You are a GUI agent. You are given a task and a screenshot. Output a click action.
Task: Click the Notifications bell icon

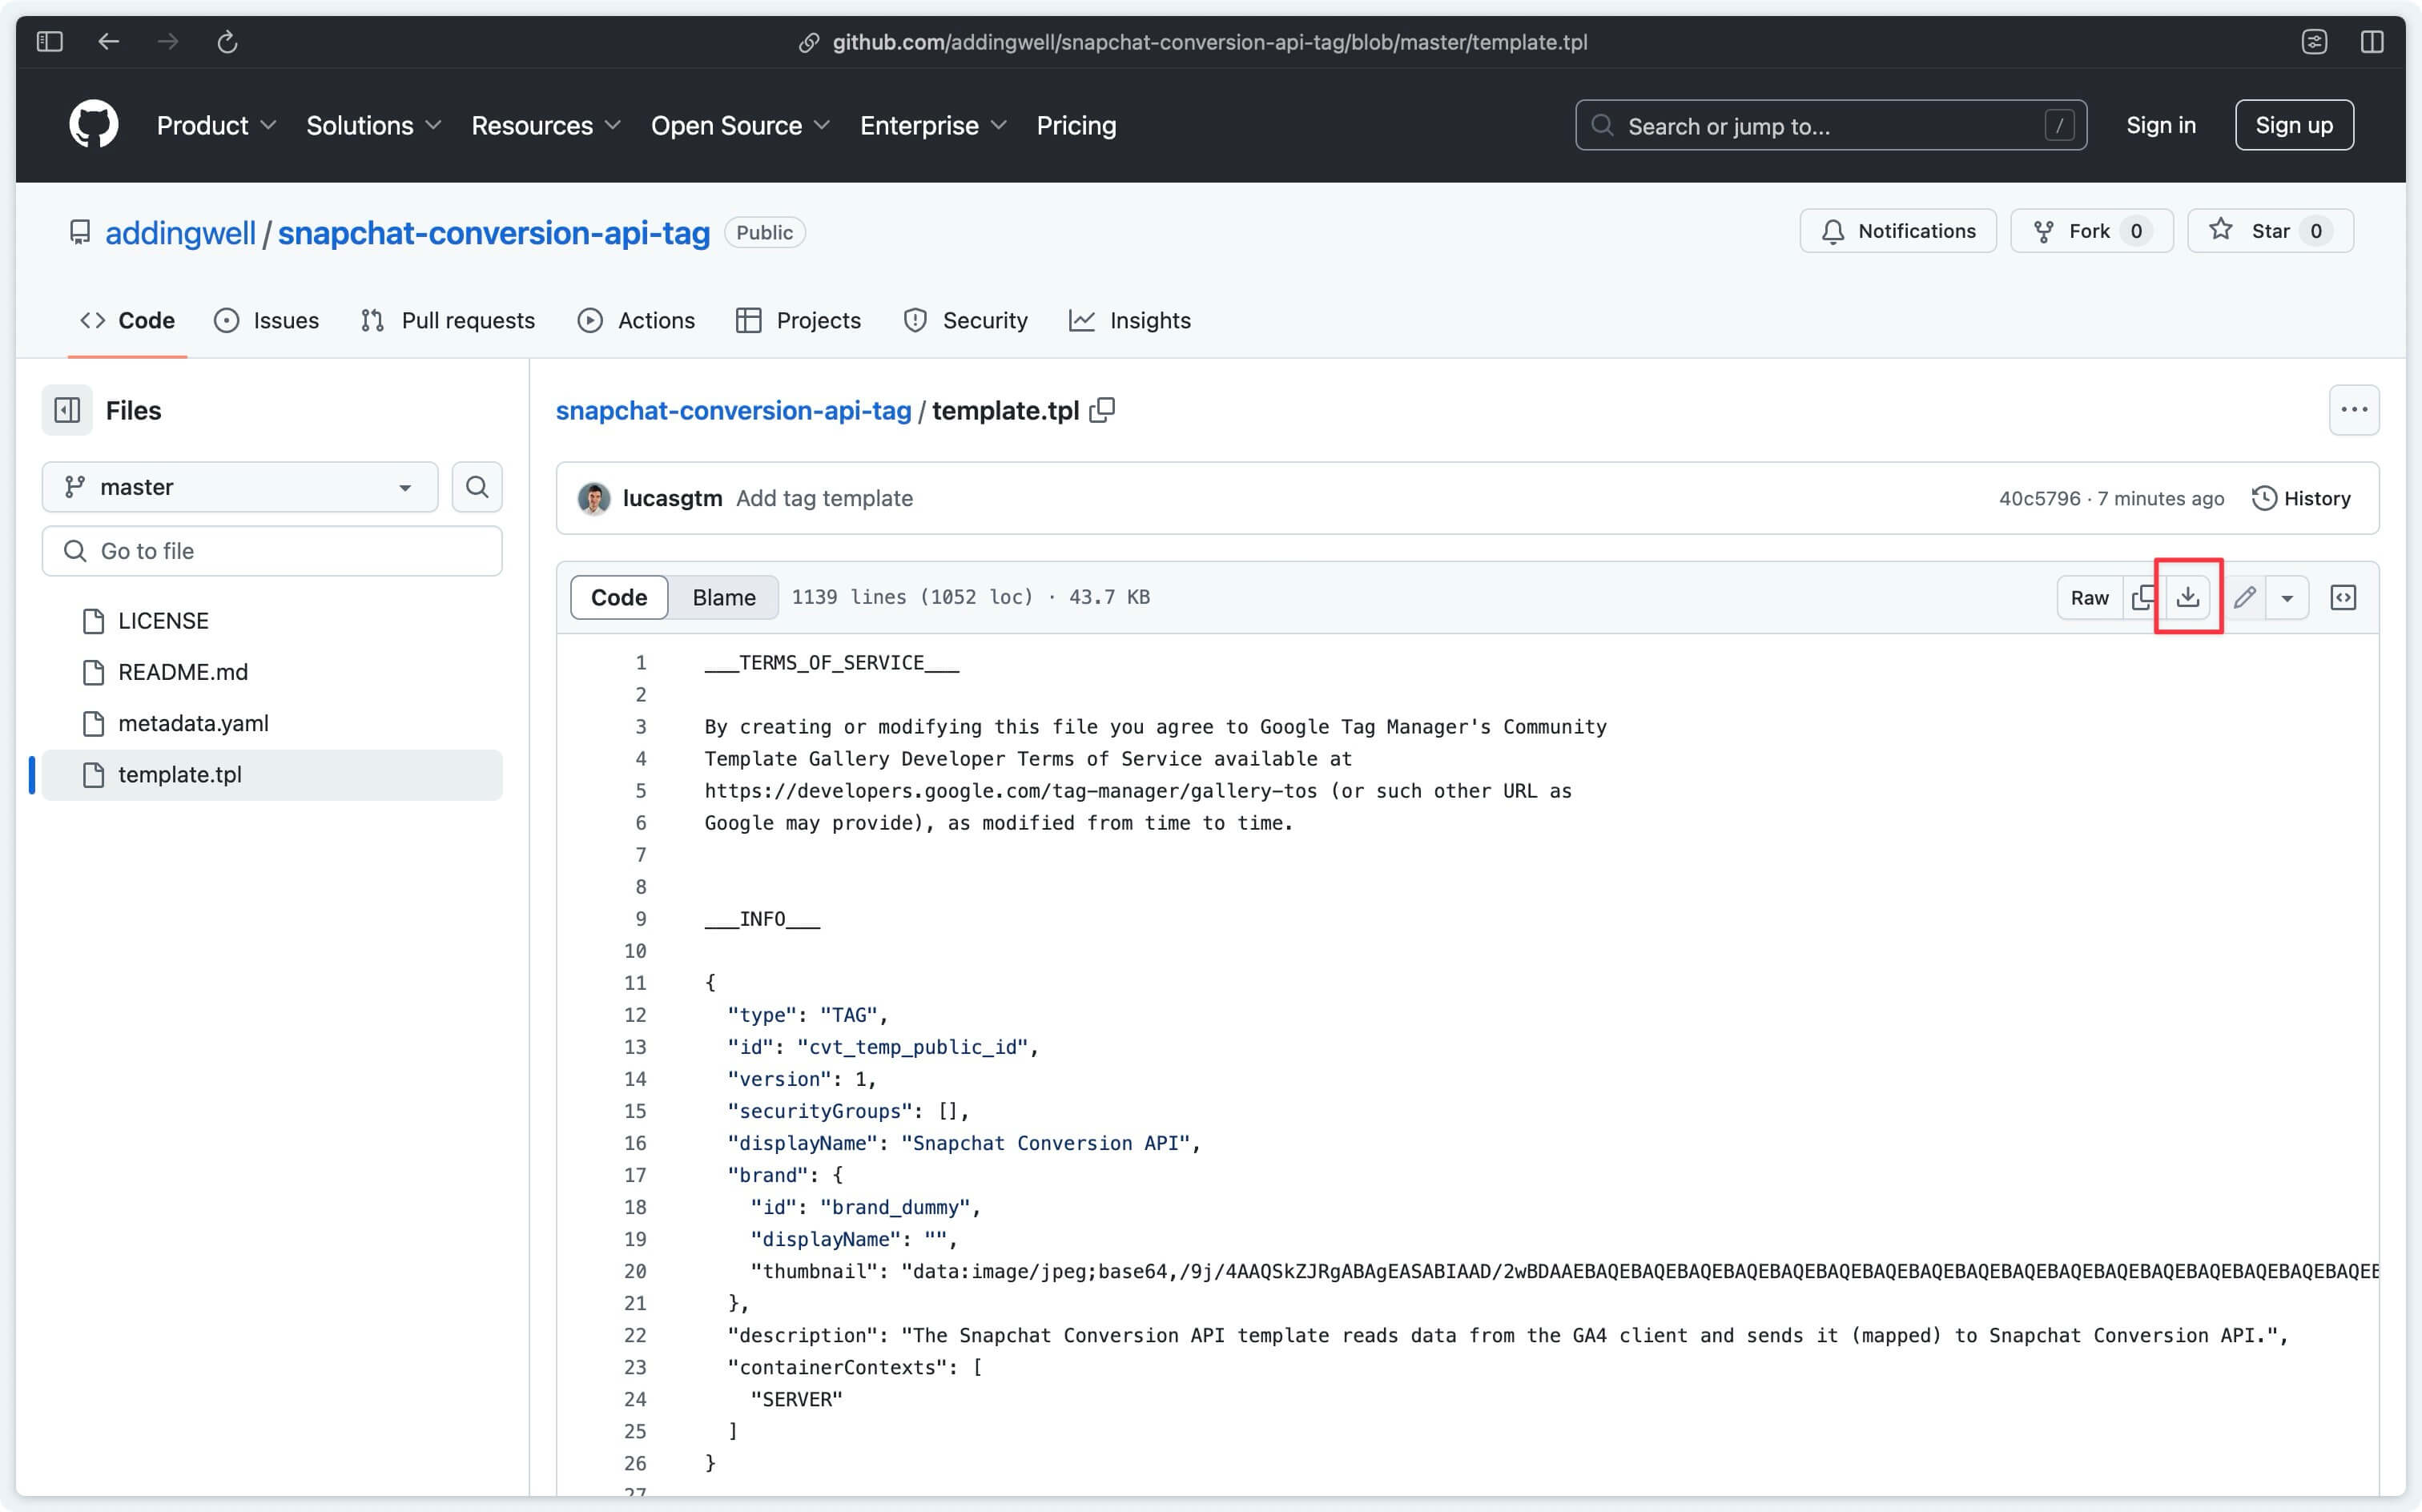(x=1900, y=230)
